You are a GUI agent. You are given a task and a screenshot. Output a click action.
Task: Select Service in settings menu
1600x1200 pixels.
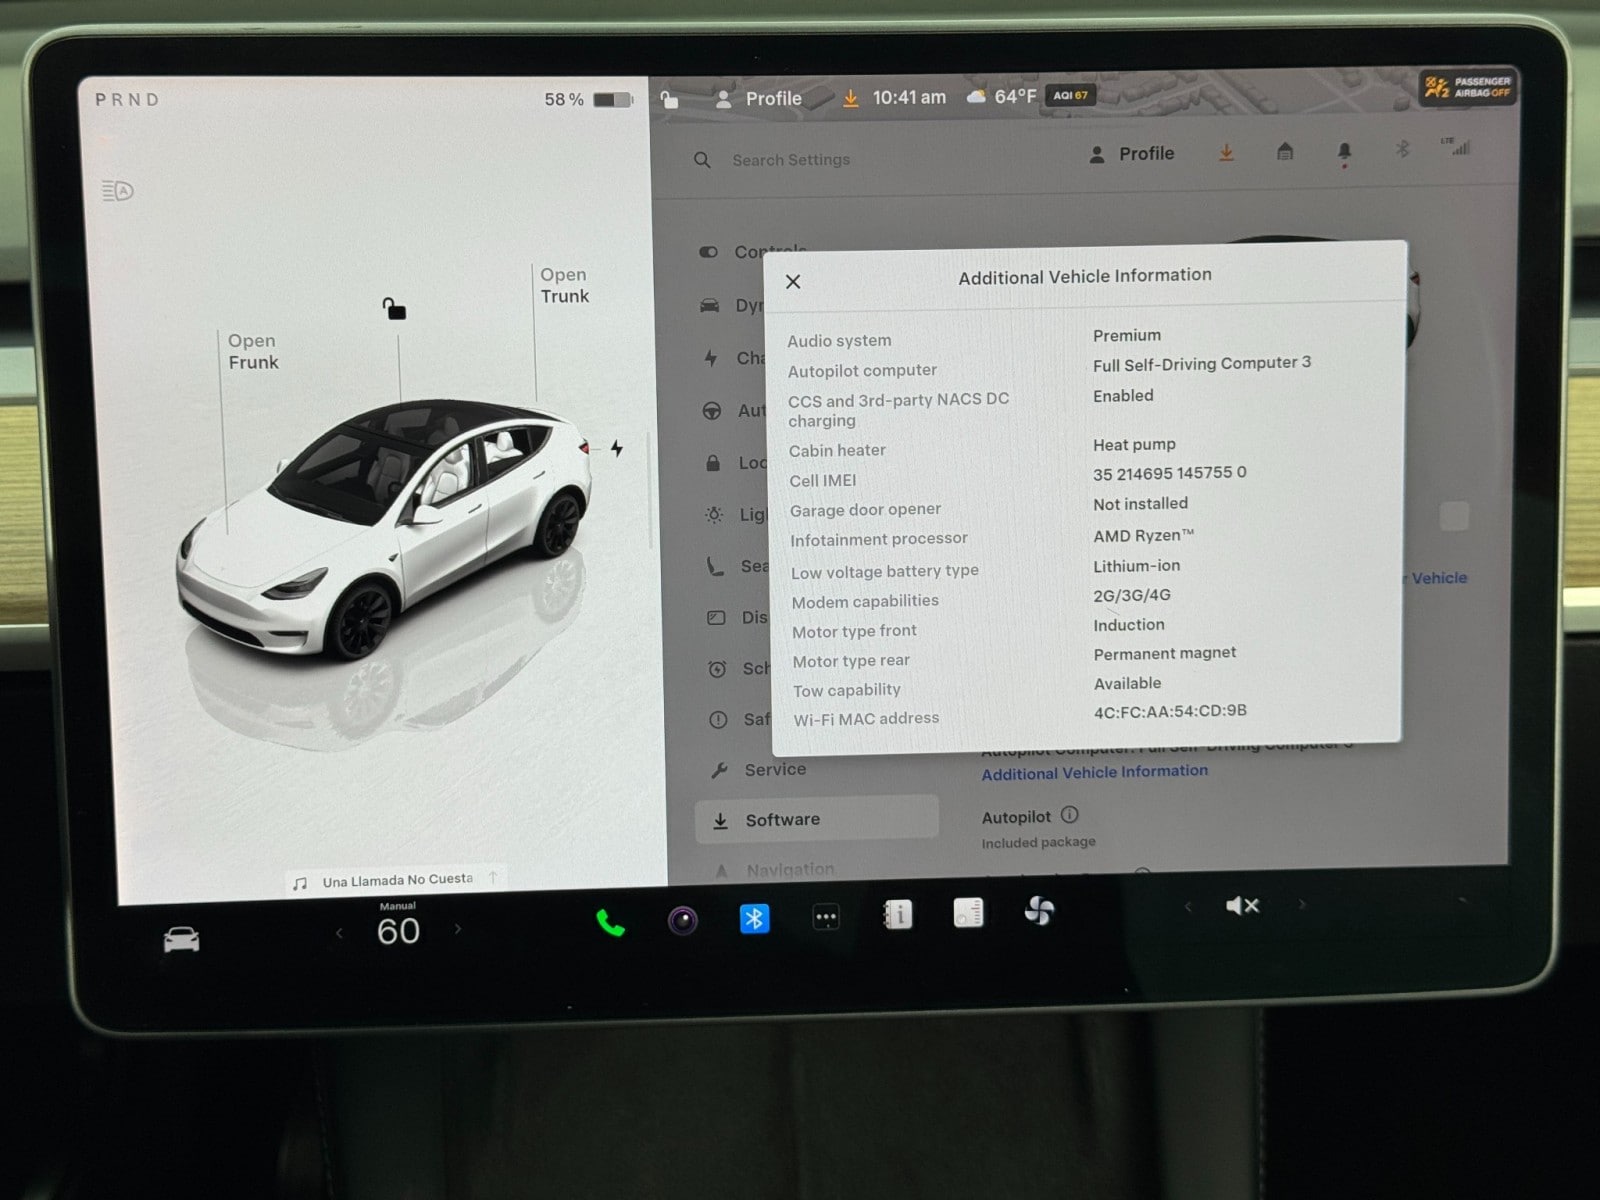(774, 769)
